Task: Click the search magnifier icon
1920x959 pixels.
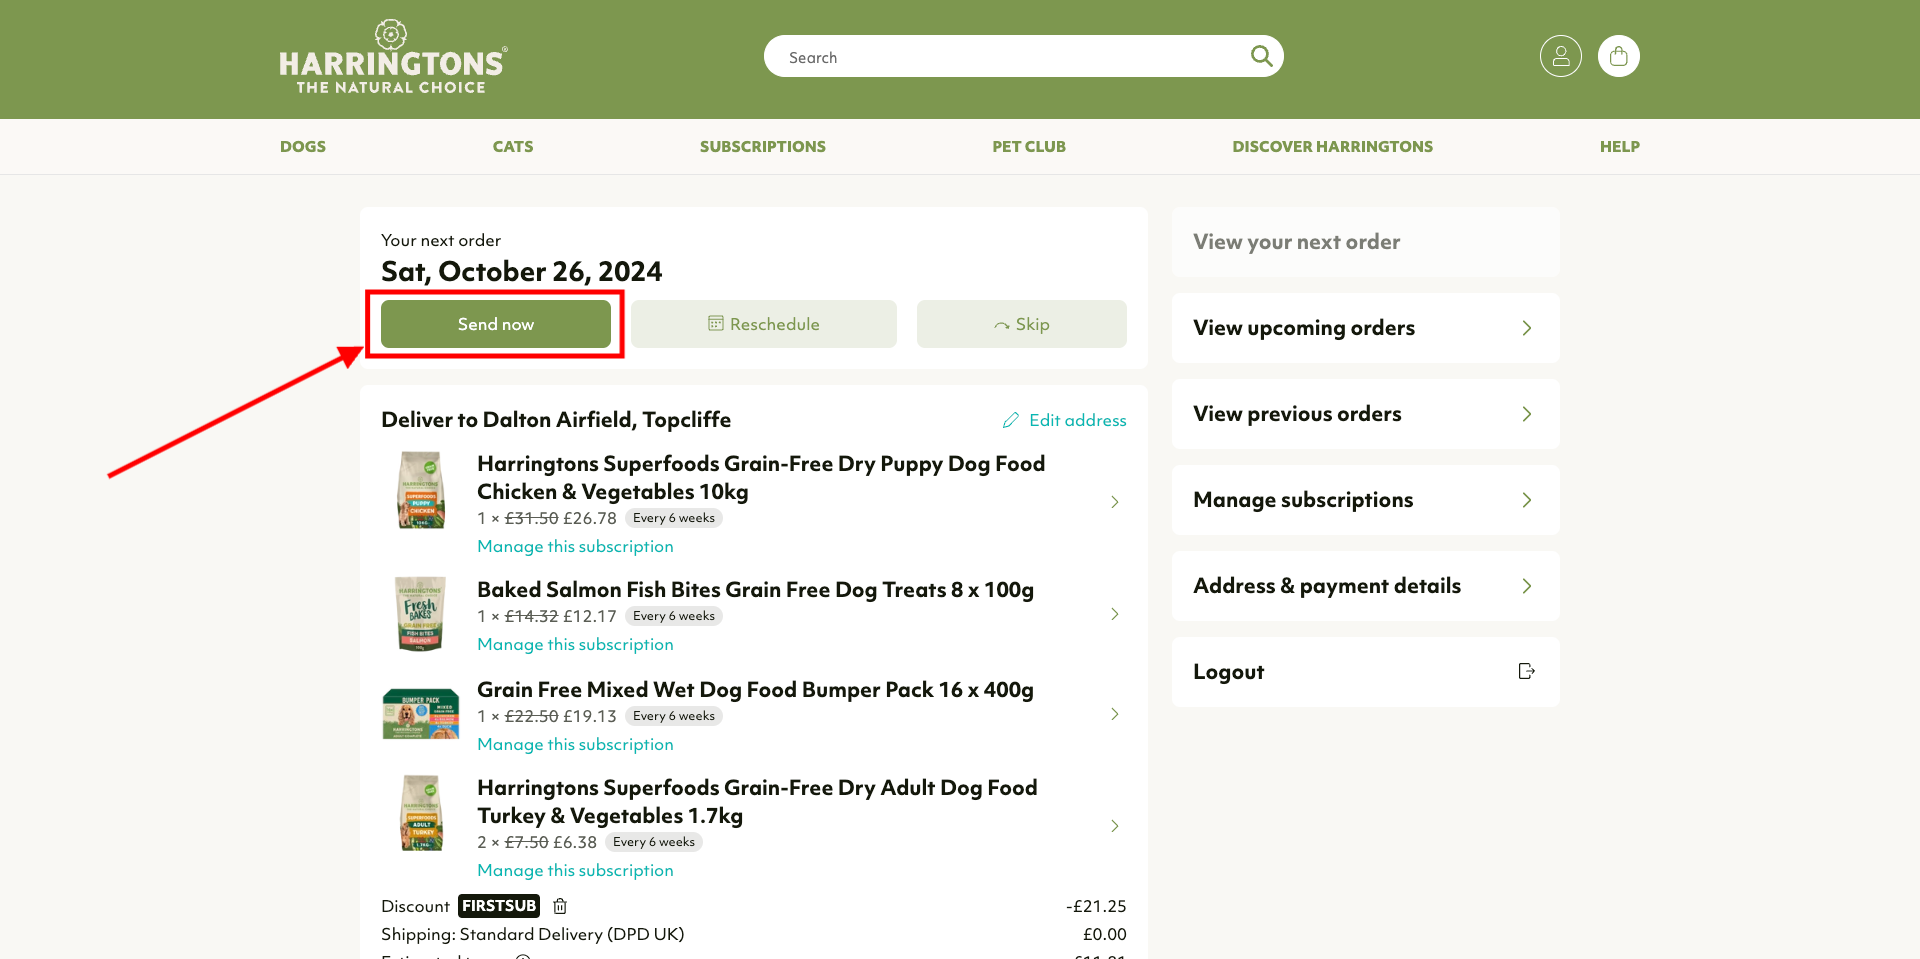Action: [x=1261, y=56]
